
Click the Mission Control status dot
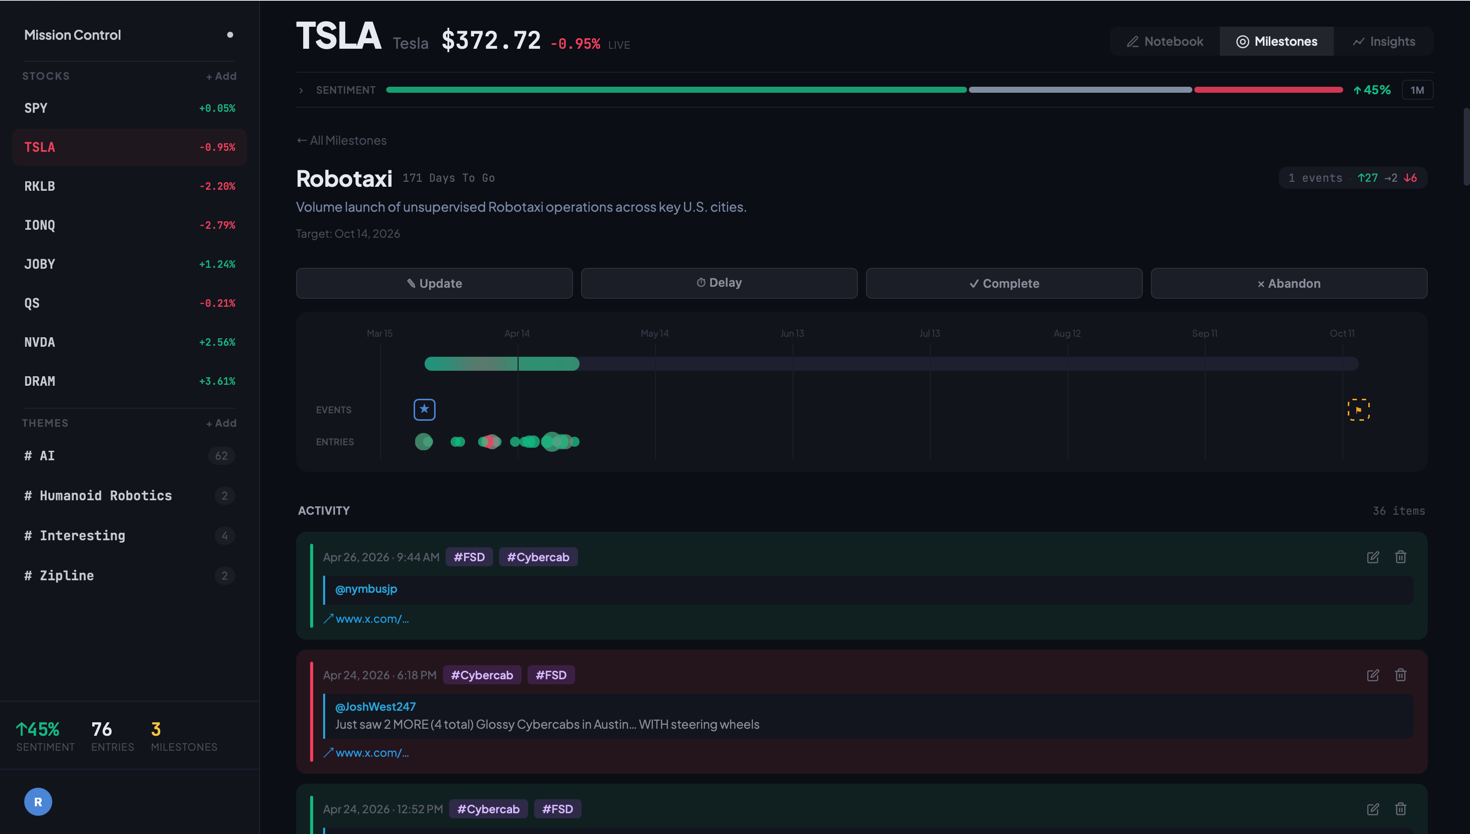230,35
